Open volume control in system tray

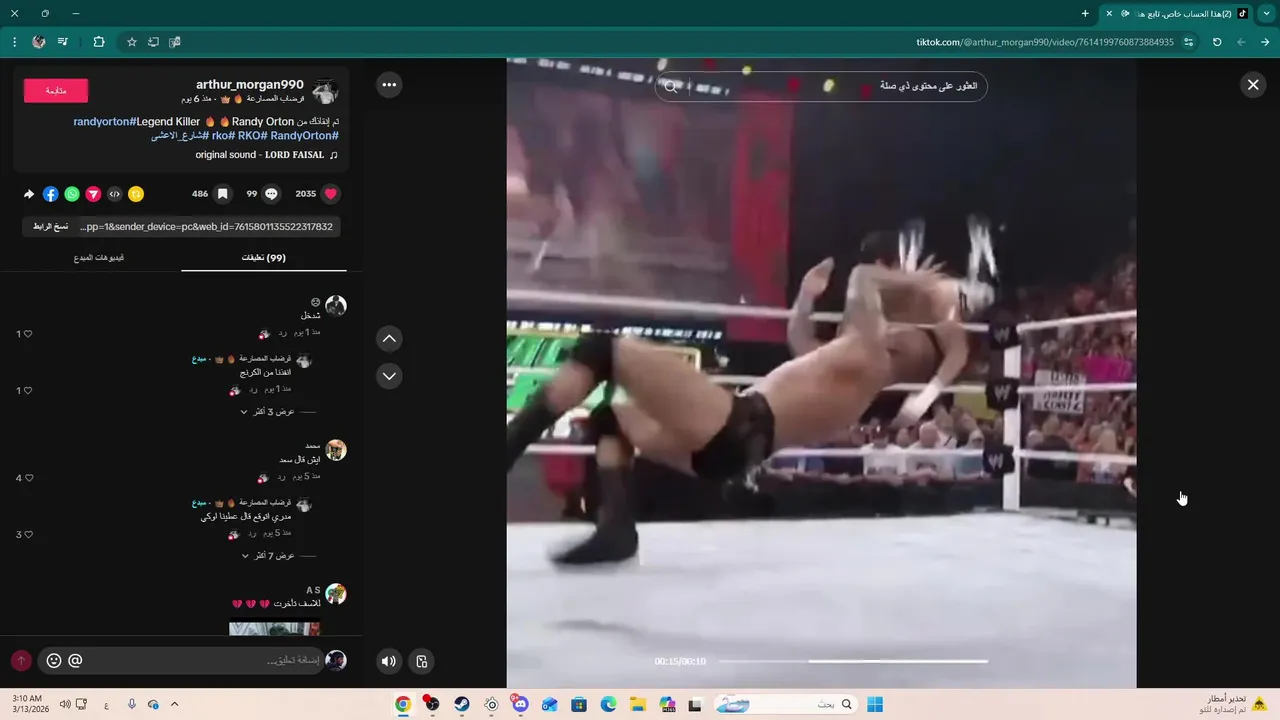(x=64, y=704)
